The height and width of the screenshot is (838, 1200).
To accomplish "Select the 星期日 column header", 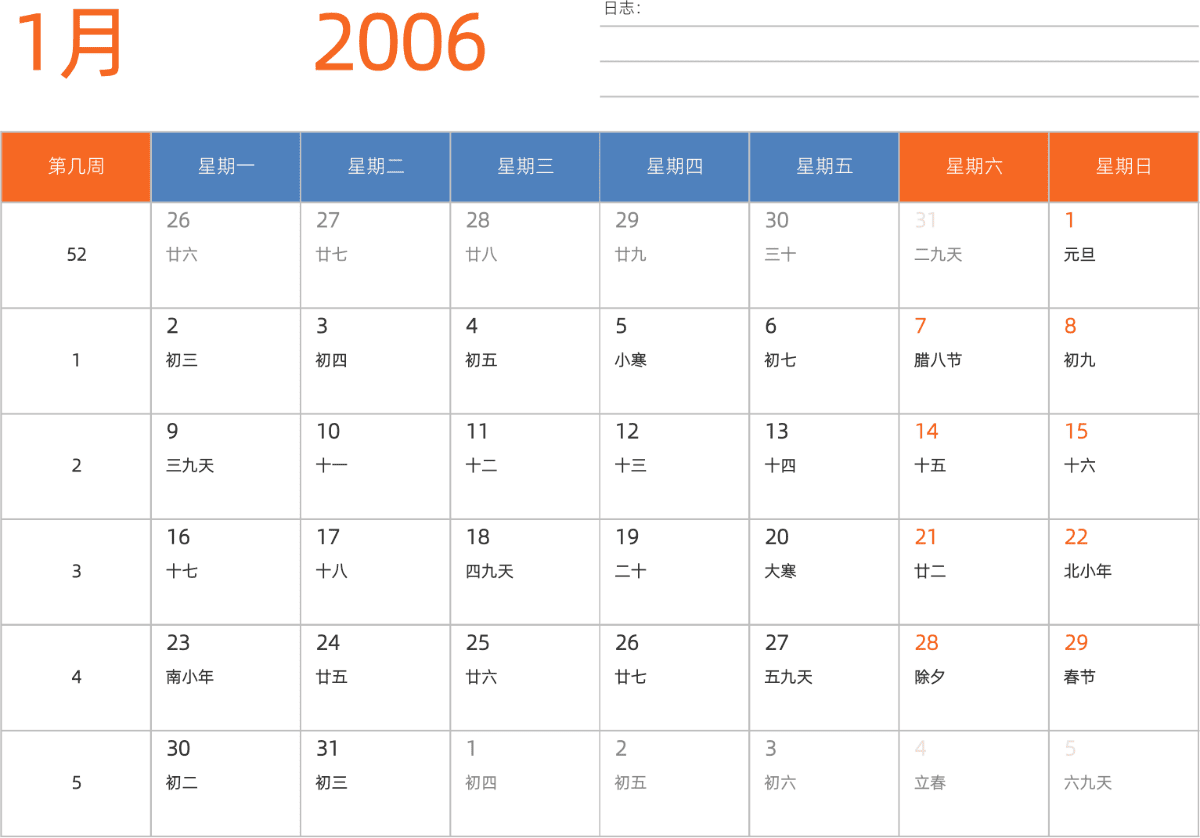I will pyautogui.click(x=1124, y=167).
